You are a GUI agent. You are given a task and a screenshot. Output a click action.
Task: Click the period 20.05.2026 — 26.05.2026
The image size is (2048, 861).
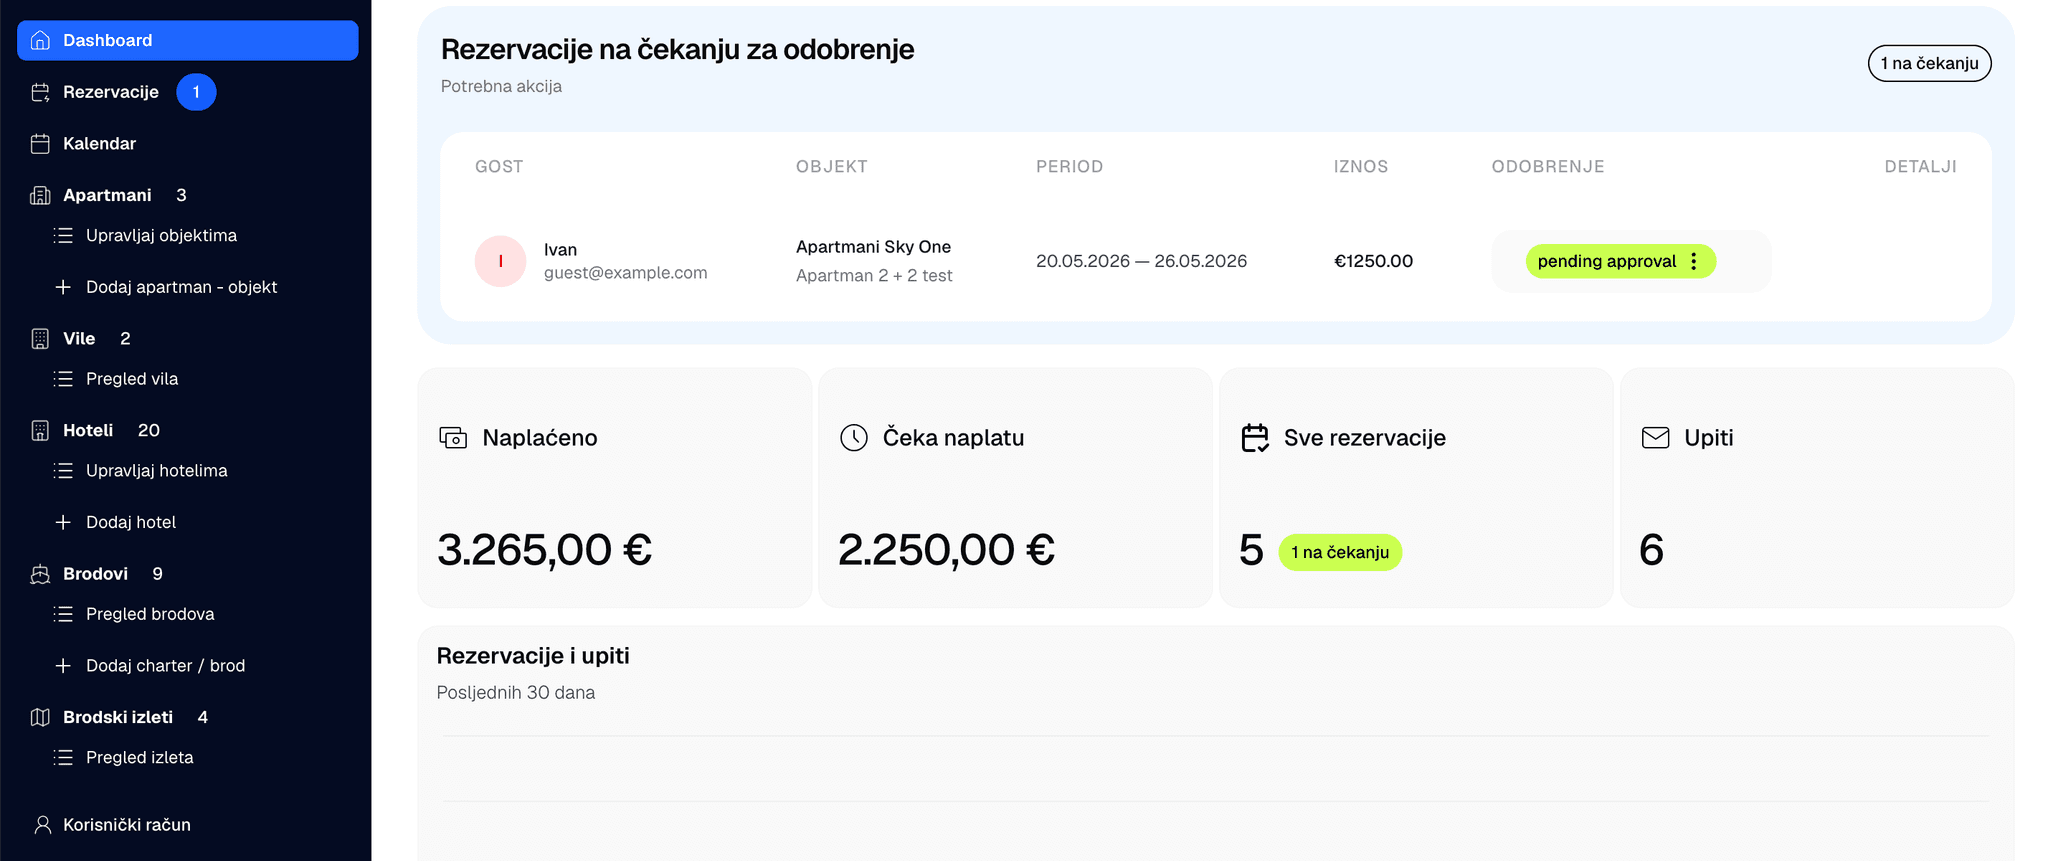click(1141, 261)
